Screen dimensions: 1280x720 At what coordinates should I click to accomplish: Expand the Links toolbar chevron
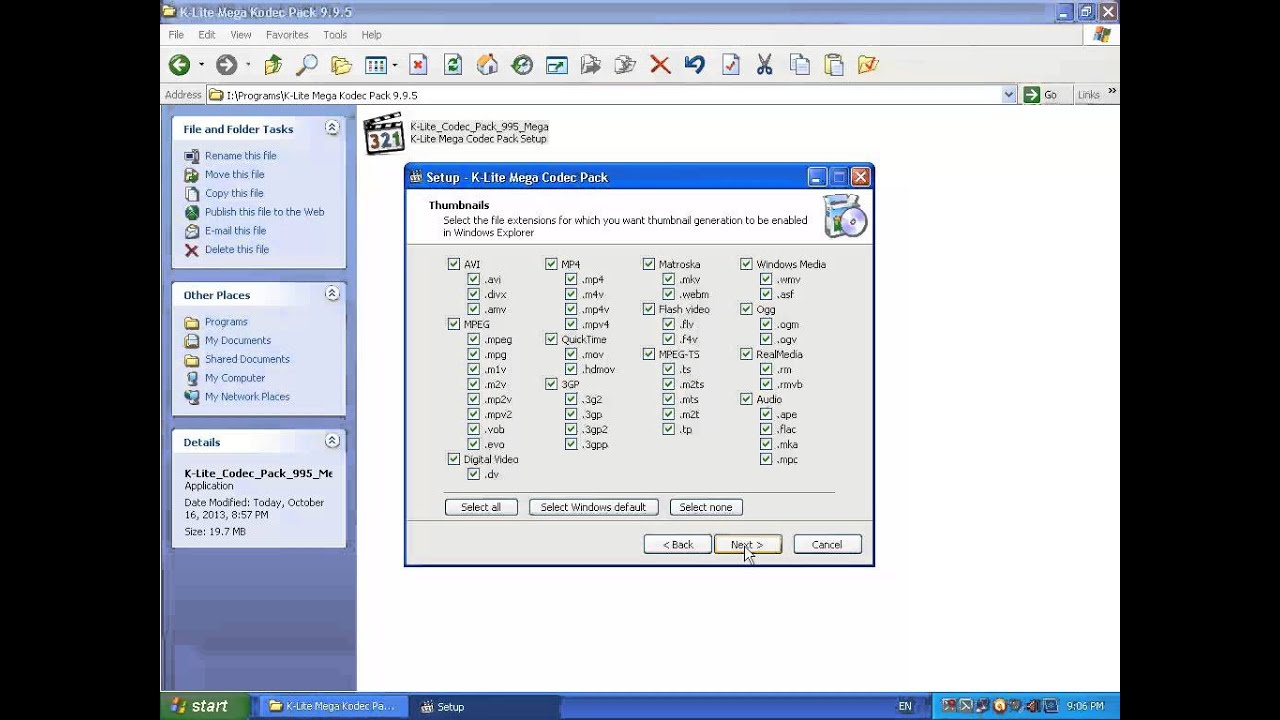(x=1112, y=92)
